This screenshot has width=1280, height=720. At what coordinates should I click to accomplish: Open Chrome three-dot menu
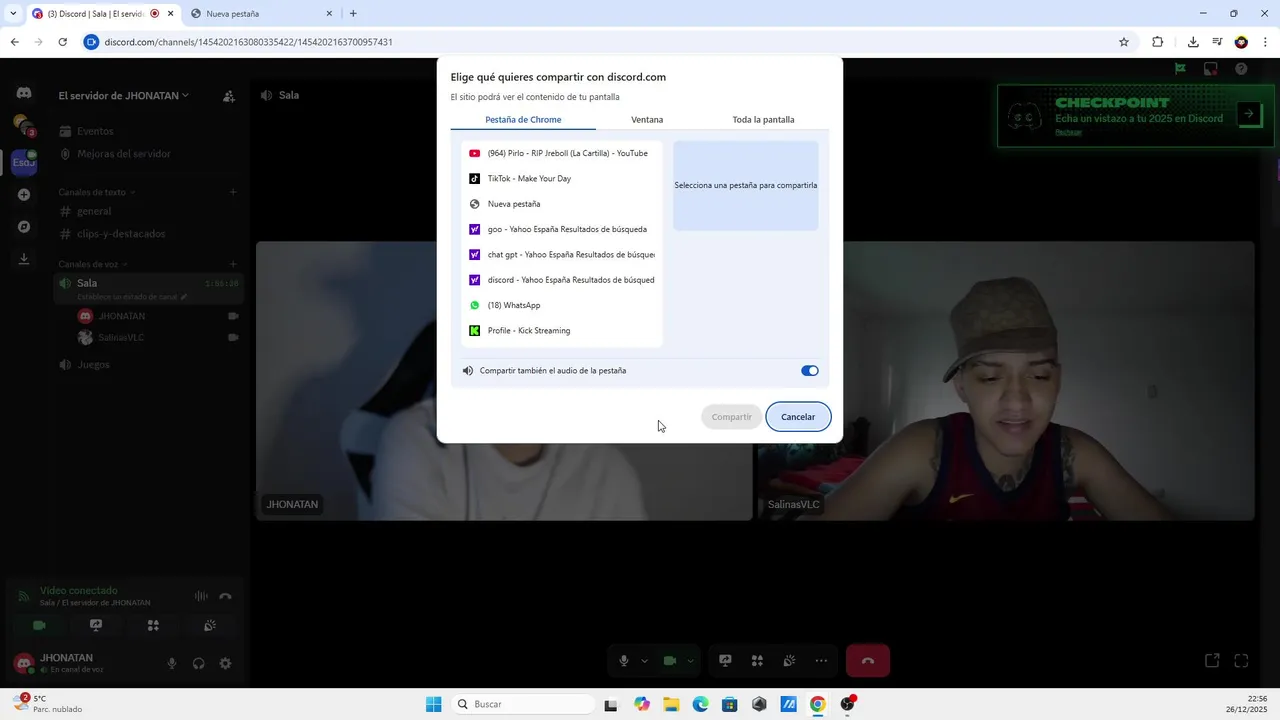click(1265, 42)
